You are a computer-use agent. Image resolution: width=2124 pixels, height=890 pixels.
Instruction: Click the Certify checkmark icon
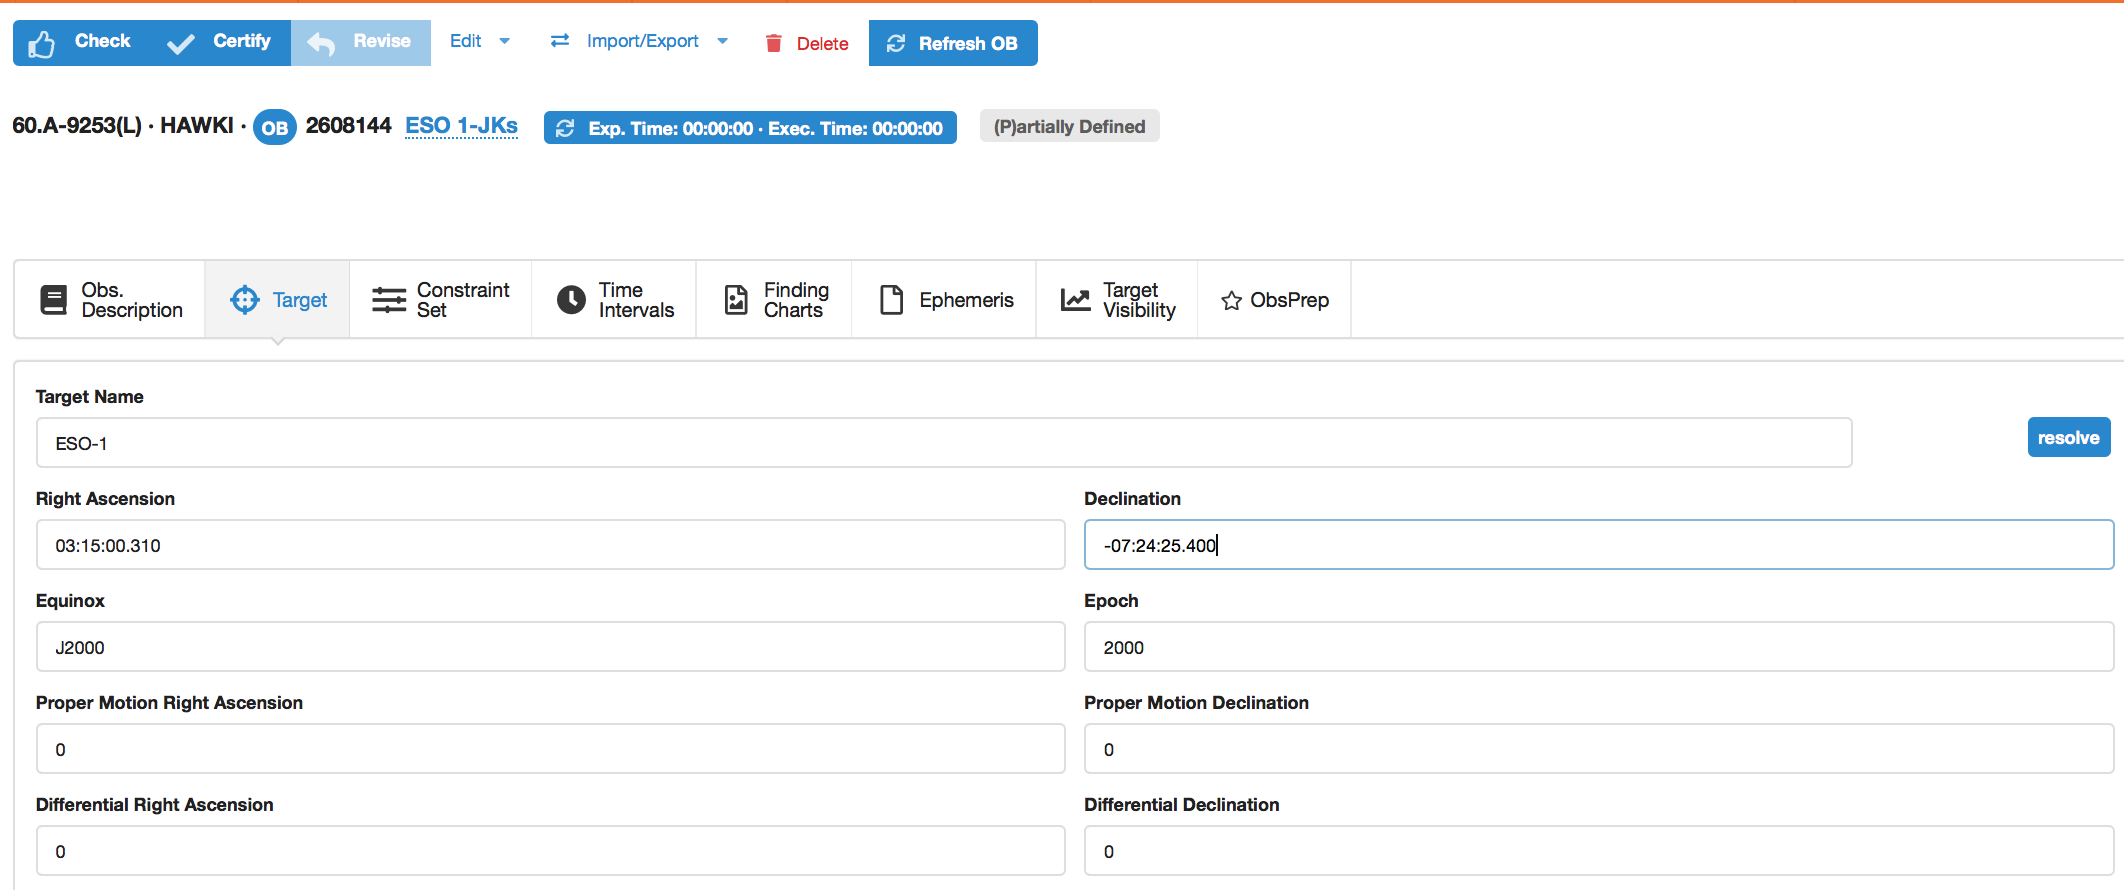click(181, 44)
